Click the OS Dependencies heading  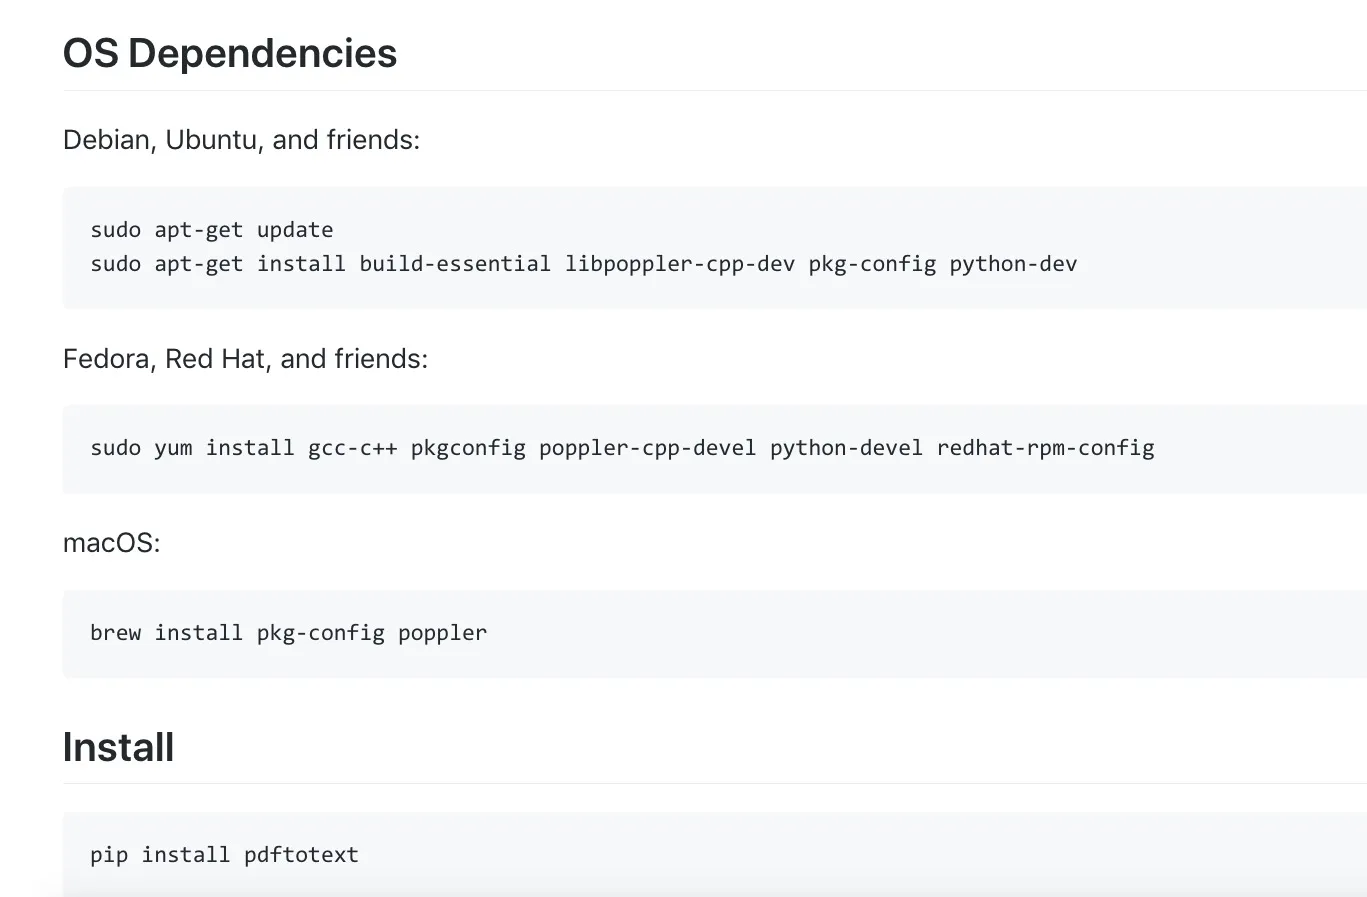pos(230,53)
